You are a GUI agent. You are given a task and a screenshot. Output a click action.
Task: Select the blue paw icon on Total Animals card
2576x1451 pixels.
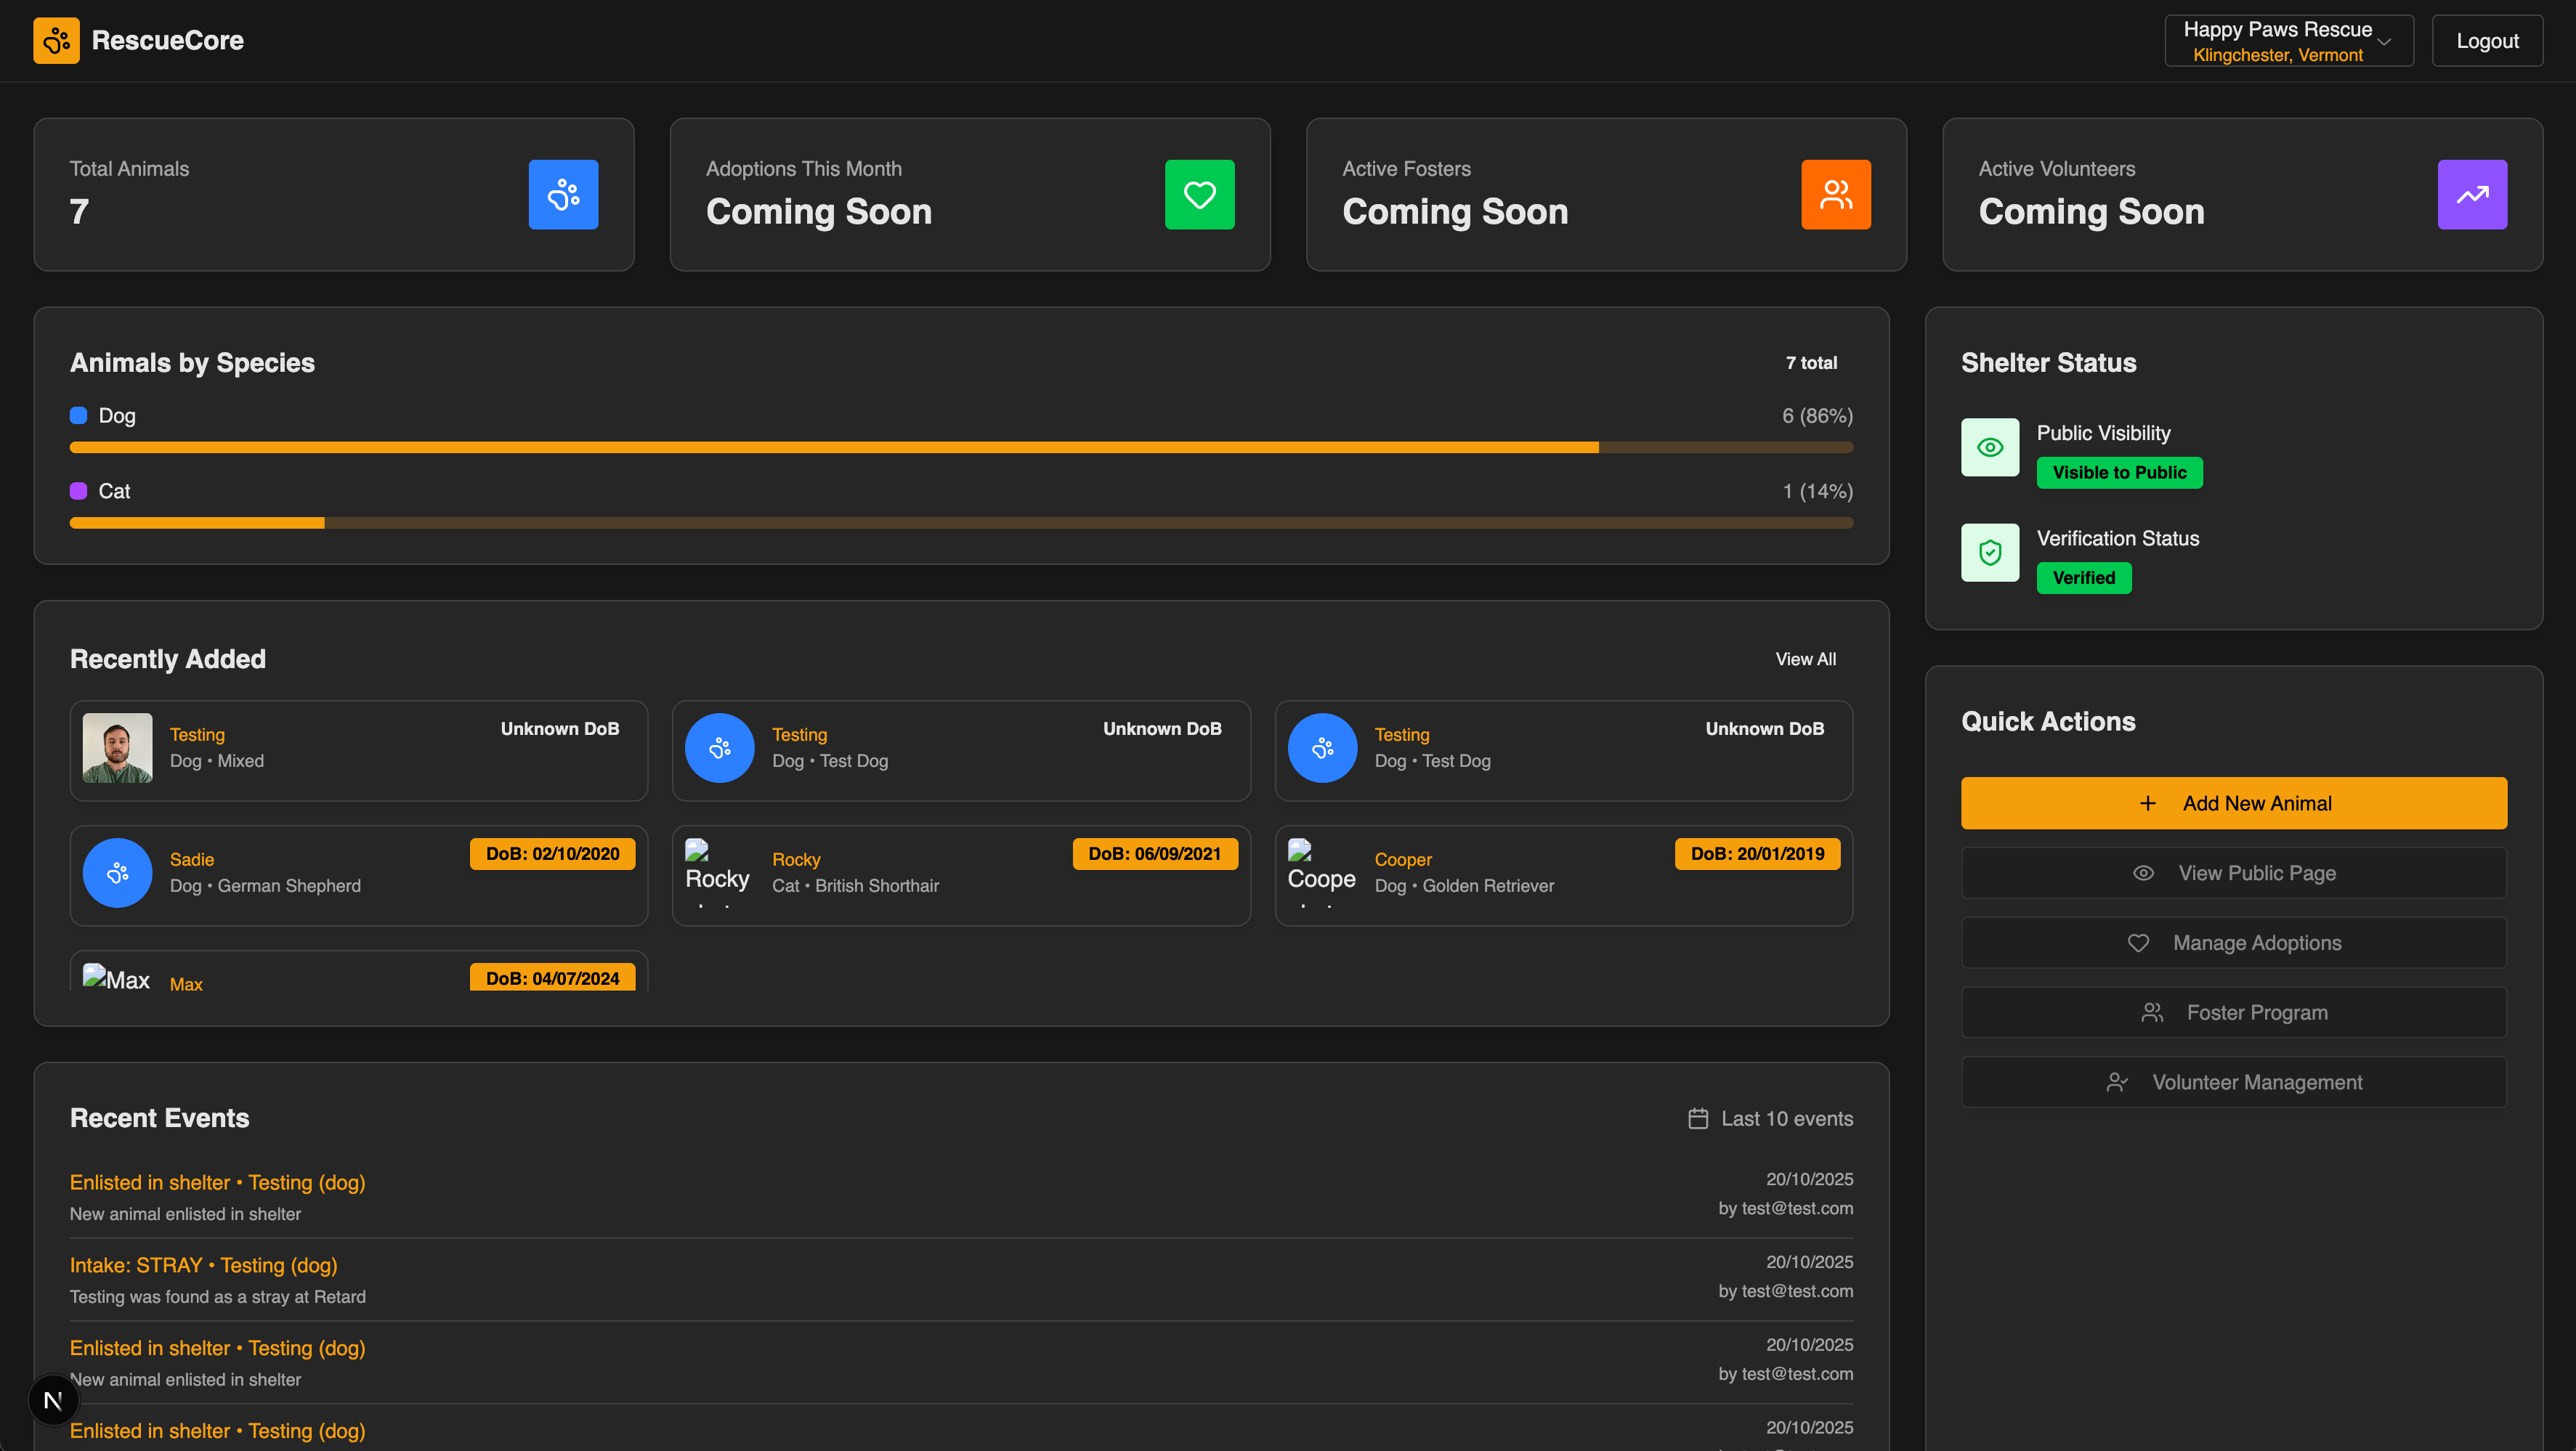tap(563, 194)
